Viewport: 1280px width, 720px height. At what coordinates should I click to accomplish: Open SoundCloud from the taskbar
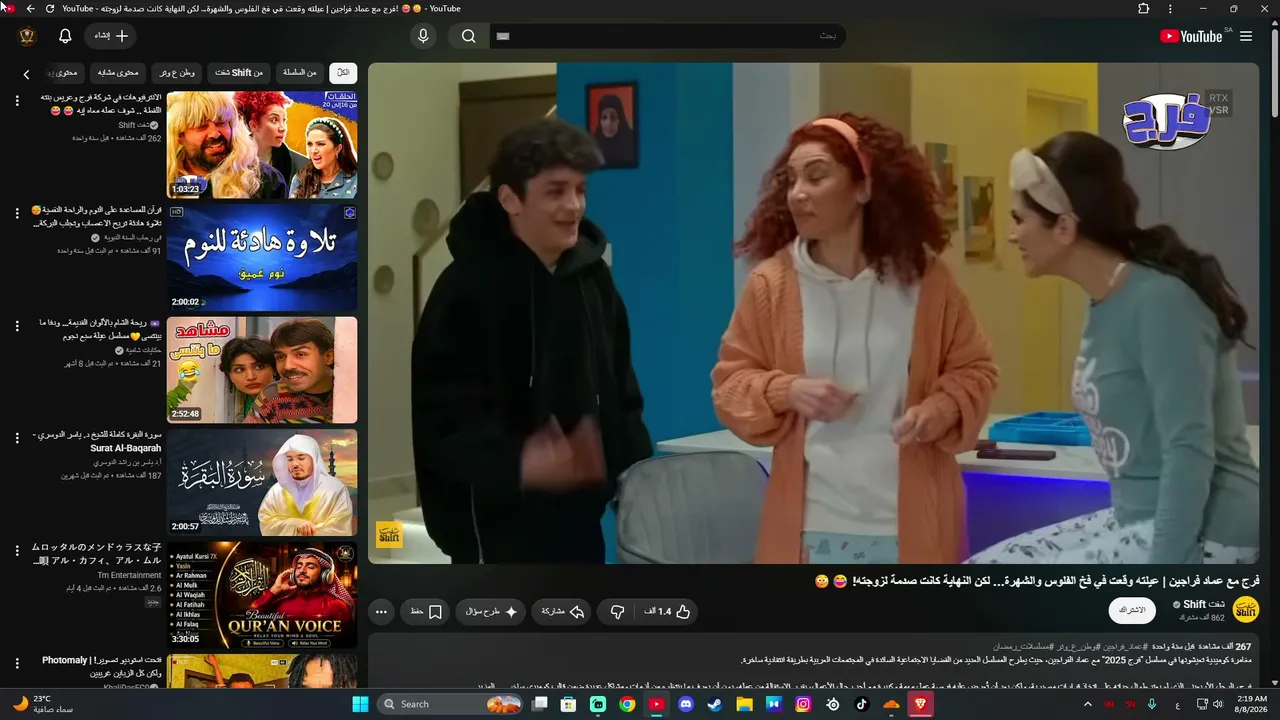pos(891,704)
